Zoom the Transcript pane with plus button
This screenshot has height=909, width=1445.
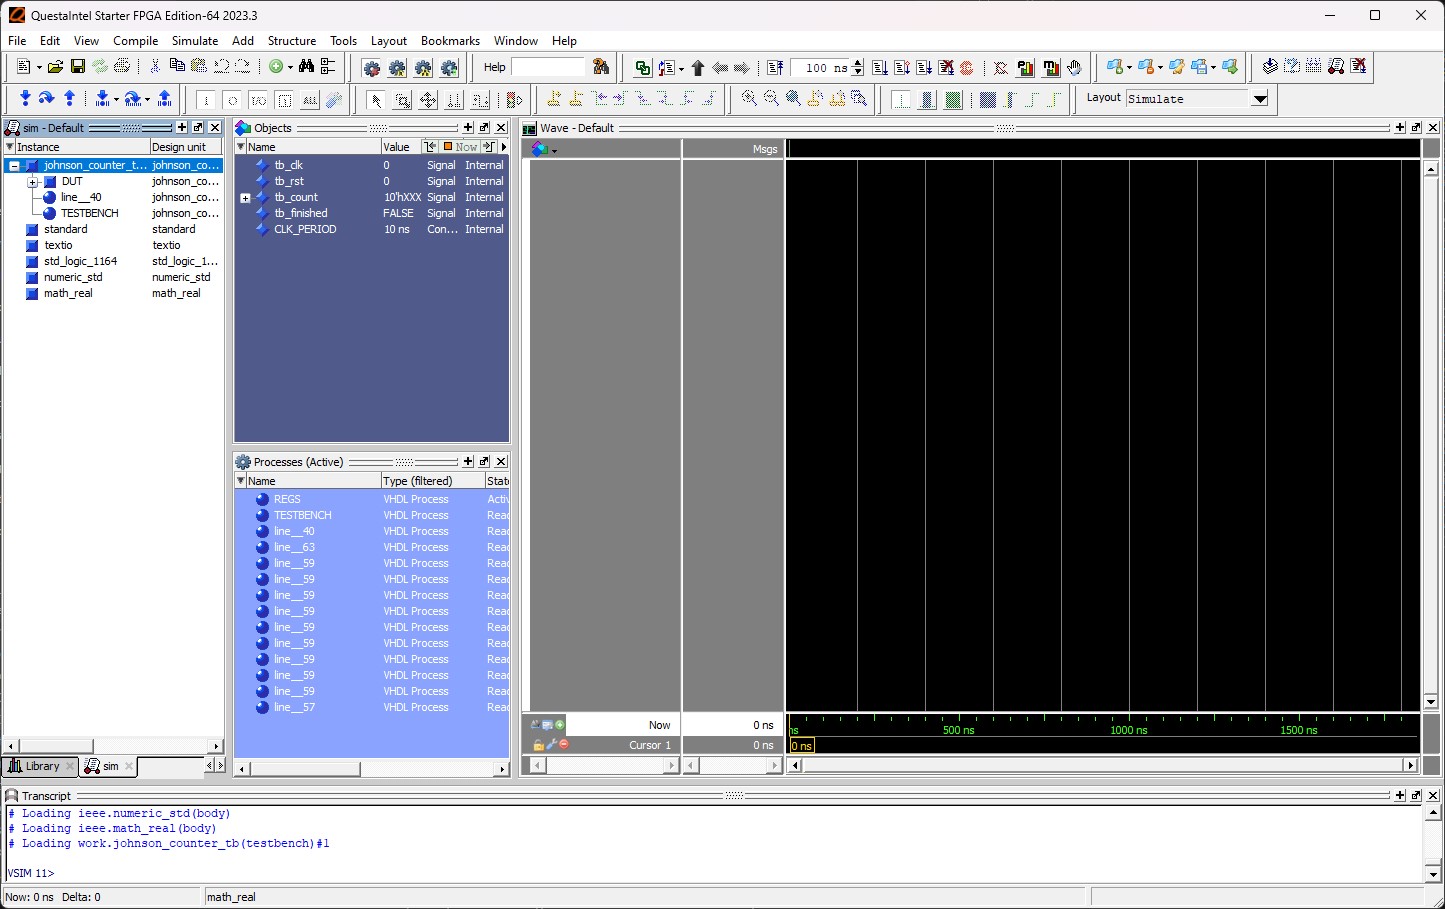1400,796
